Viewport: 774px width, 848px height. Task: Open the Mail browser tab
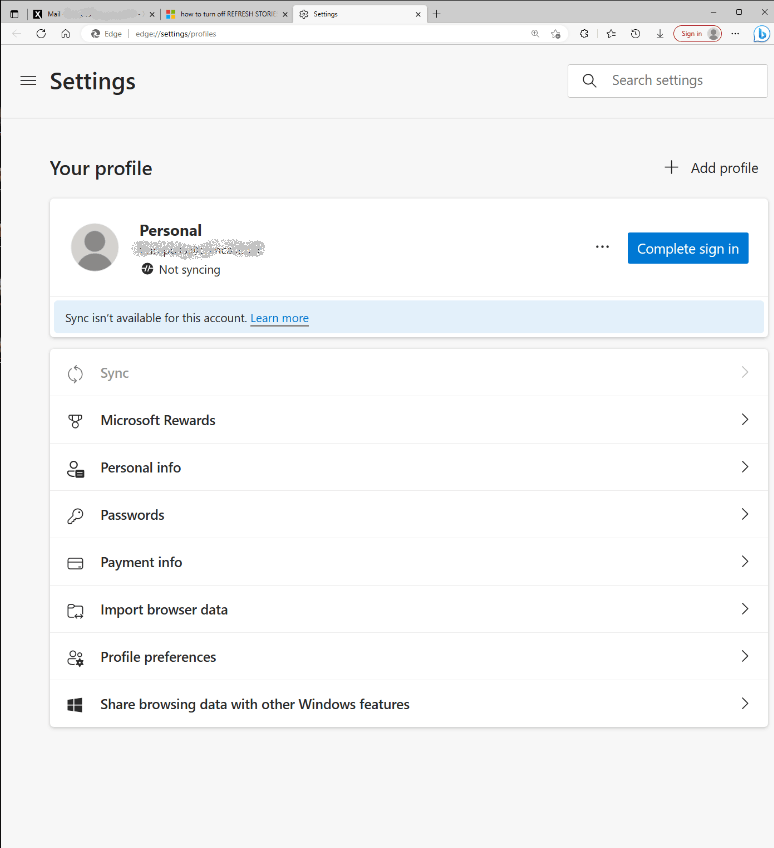(x=90, y=14)
